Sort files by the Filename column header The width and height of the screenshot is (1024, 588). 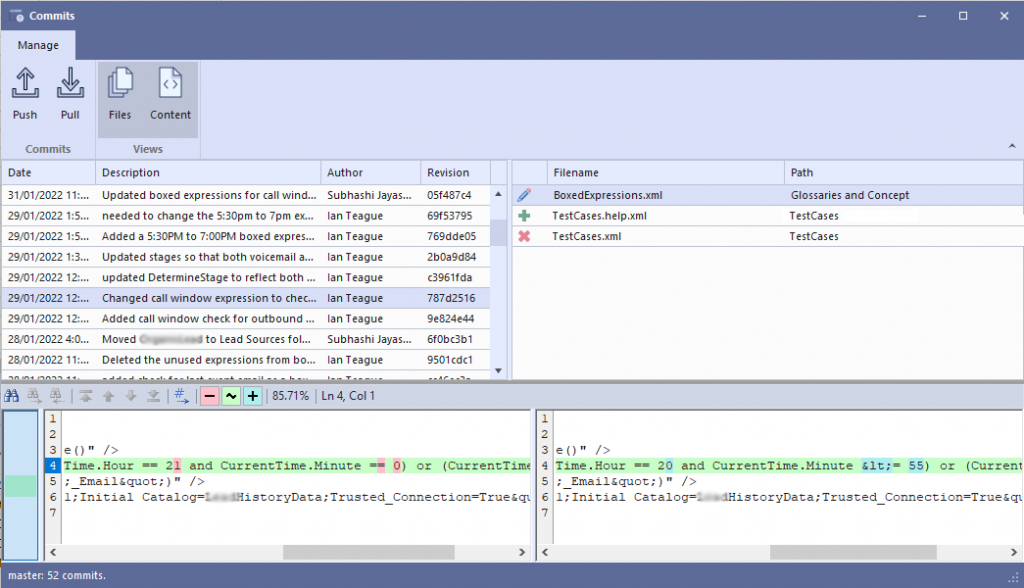coord(665,172)
